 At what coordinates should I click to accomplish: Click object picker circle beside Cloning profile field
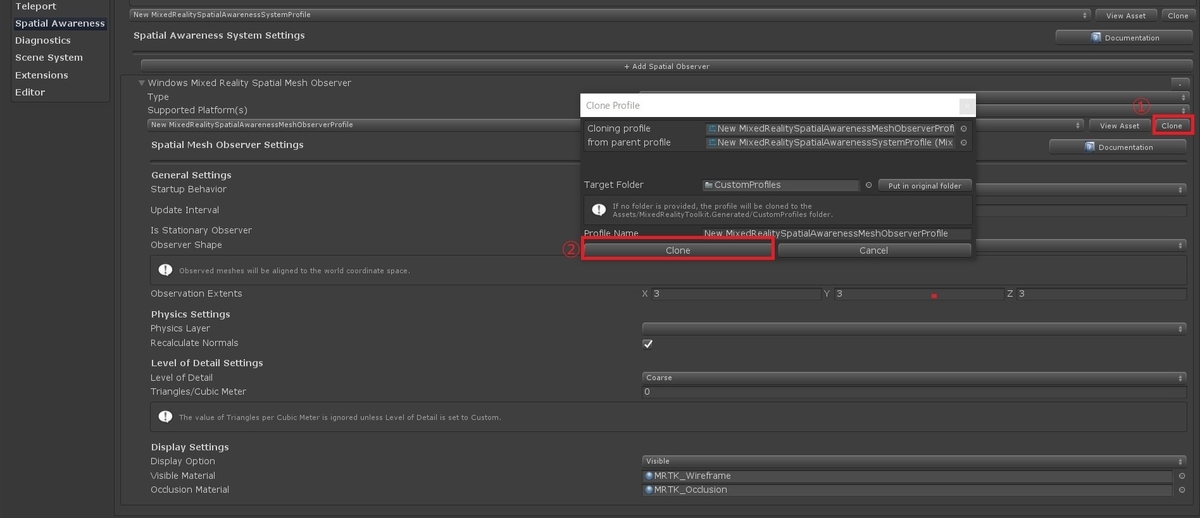point(964,129)
